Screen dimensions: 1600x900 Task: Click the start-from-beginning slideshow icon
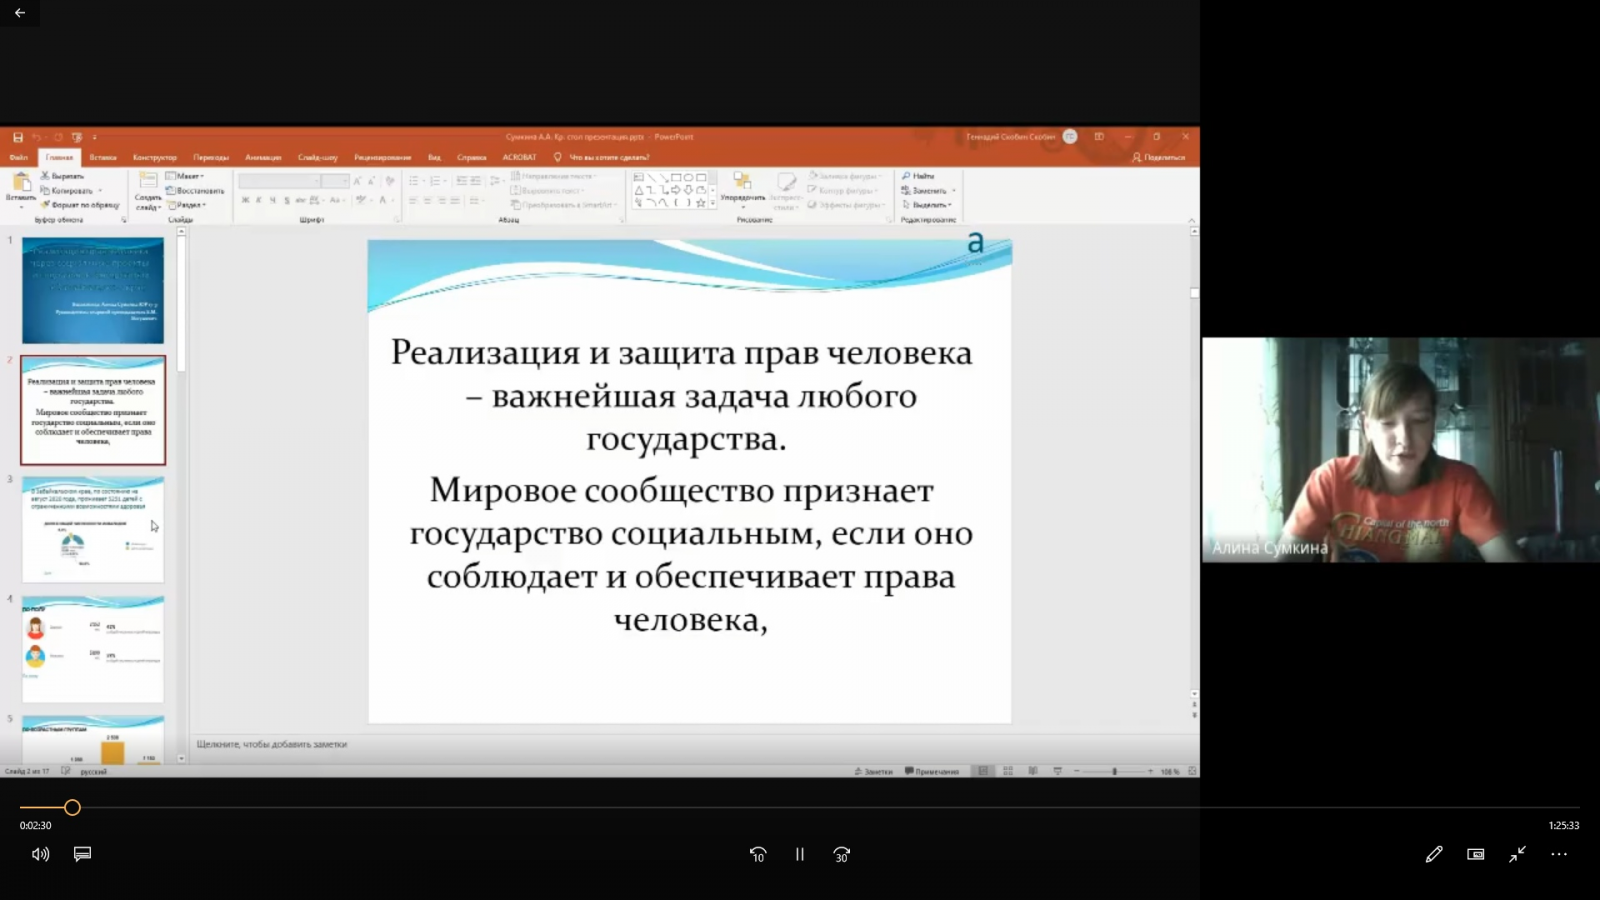[x=77, y=137]
